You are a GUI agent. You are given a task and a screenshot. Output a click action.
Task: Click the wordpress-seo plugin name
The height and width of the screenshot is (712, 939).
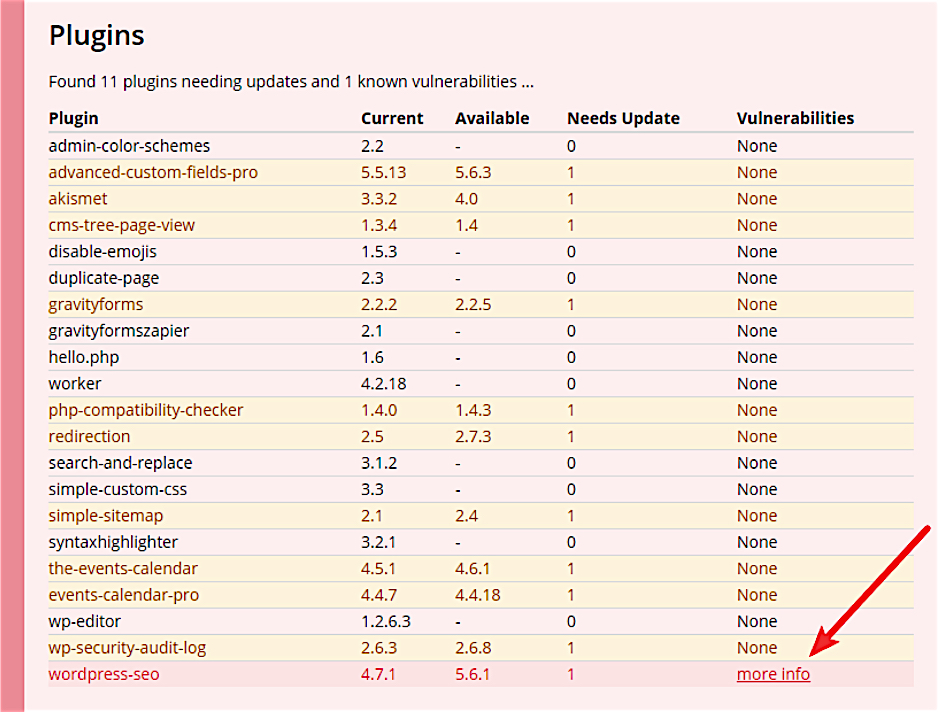click(x=104, y=674)
